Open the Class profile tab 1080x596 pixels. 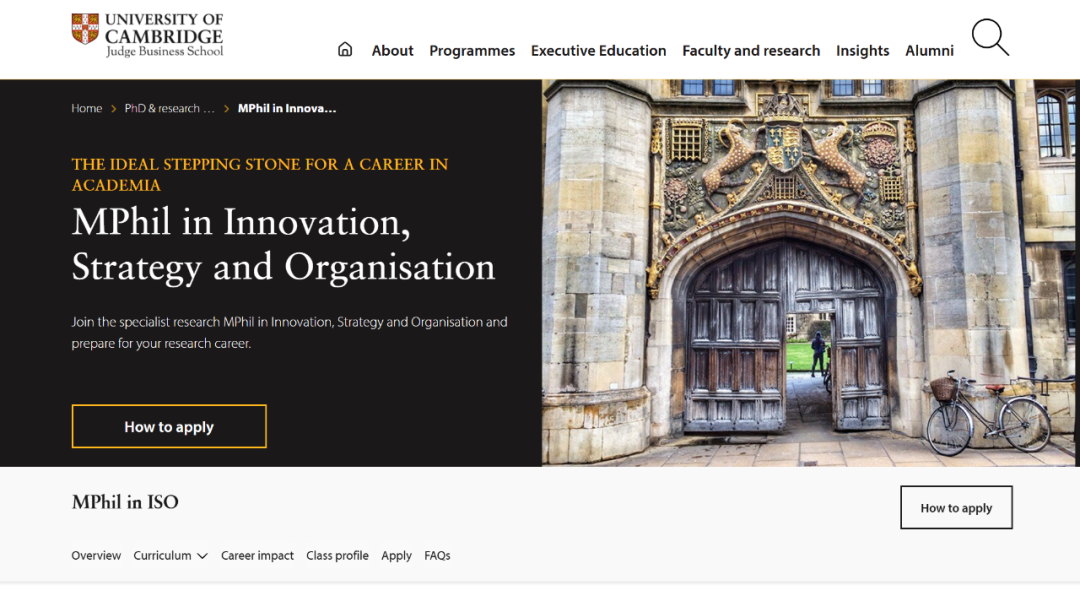(x=337, y=556)
